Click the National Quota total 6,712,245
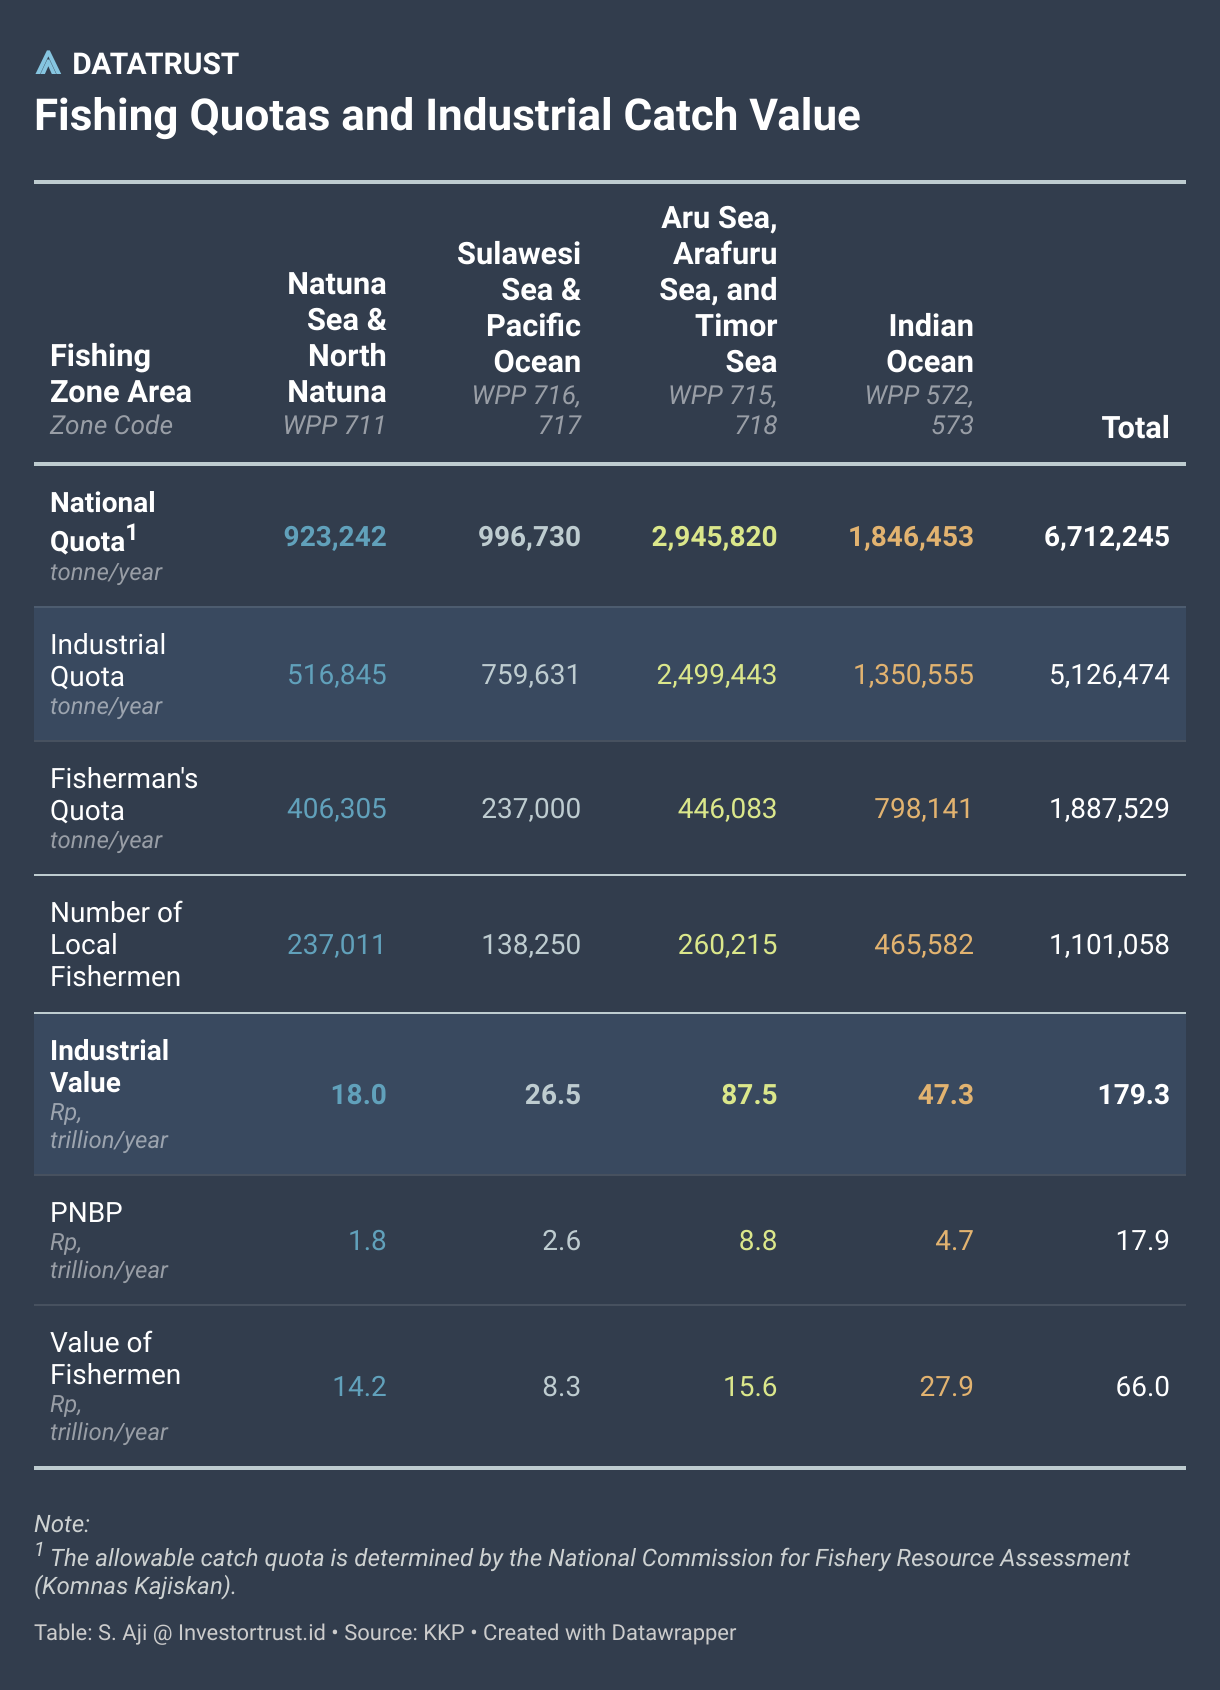The width and height of the screenshot is (1220, 1690). click(1106, 537)
